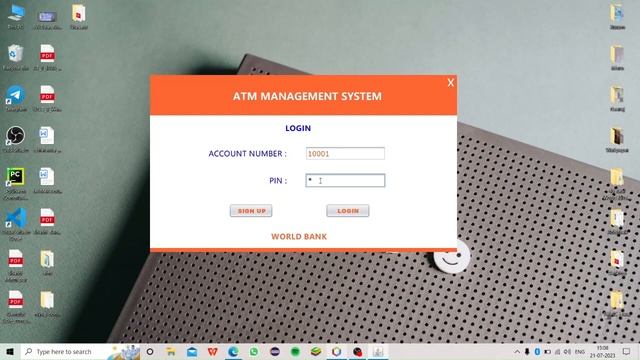The height and width of the screenshot is (360, 640).
Task: Open the Eclipse icon on taskbar
Action: tap(275, 351)
